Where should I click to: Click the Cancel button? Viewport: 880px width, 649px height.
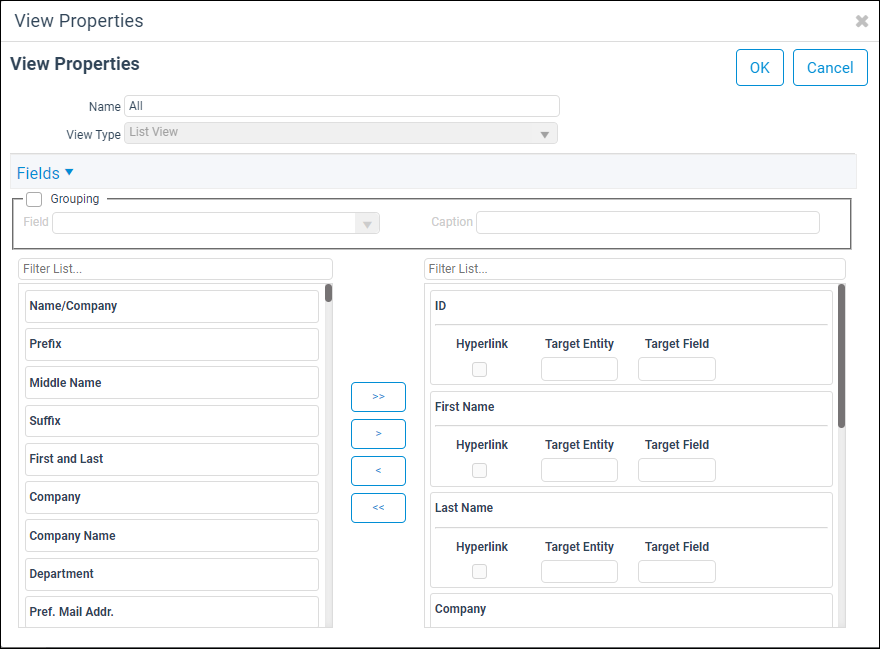tap(829, 67)
